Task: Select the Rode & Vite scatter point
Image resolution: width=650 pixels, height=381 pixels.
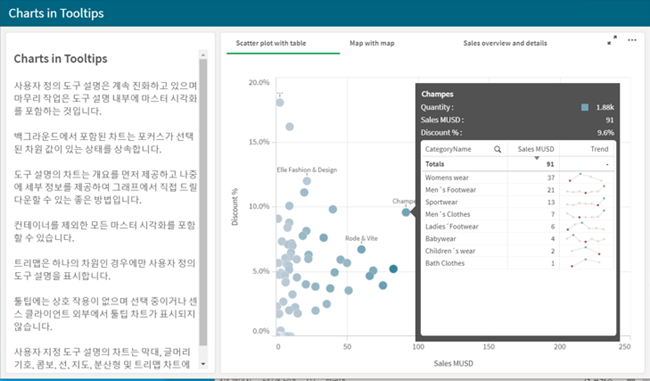Action: pos(361,249)
